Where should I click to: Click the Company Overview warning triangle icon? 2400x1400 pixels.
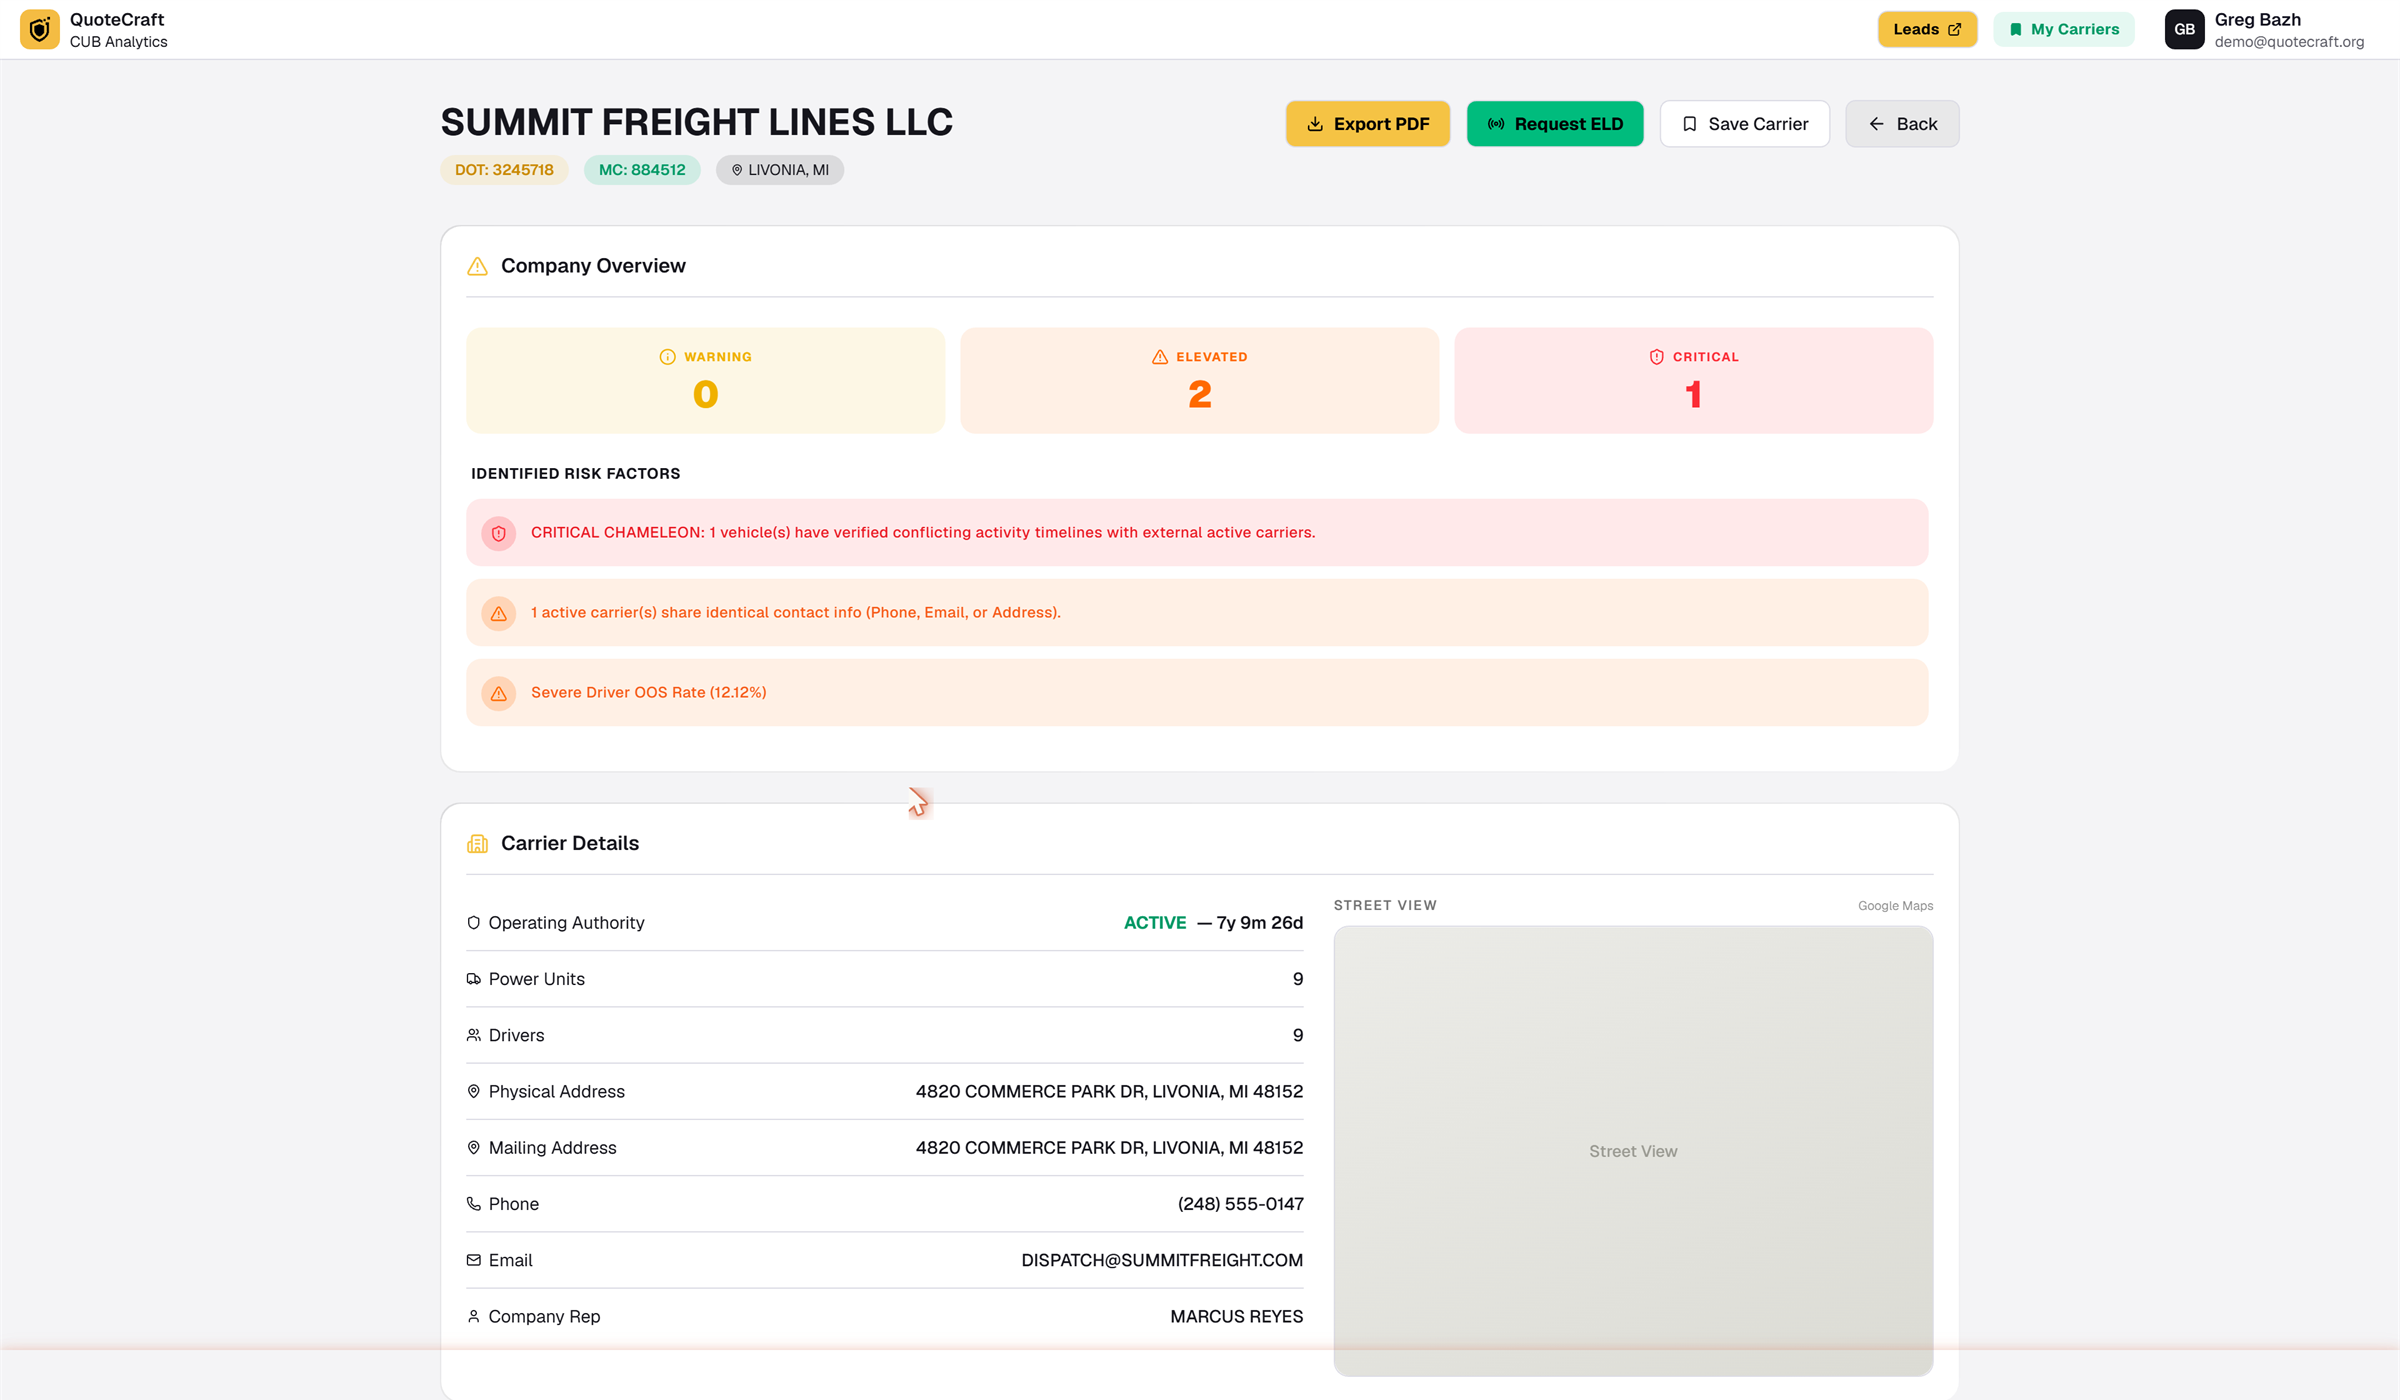(x=478, y=266)
